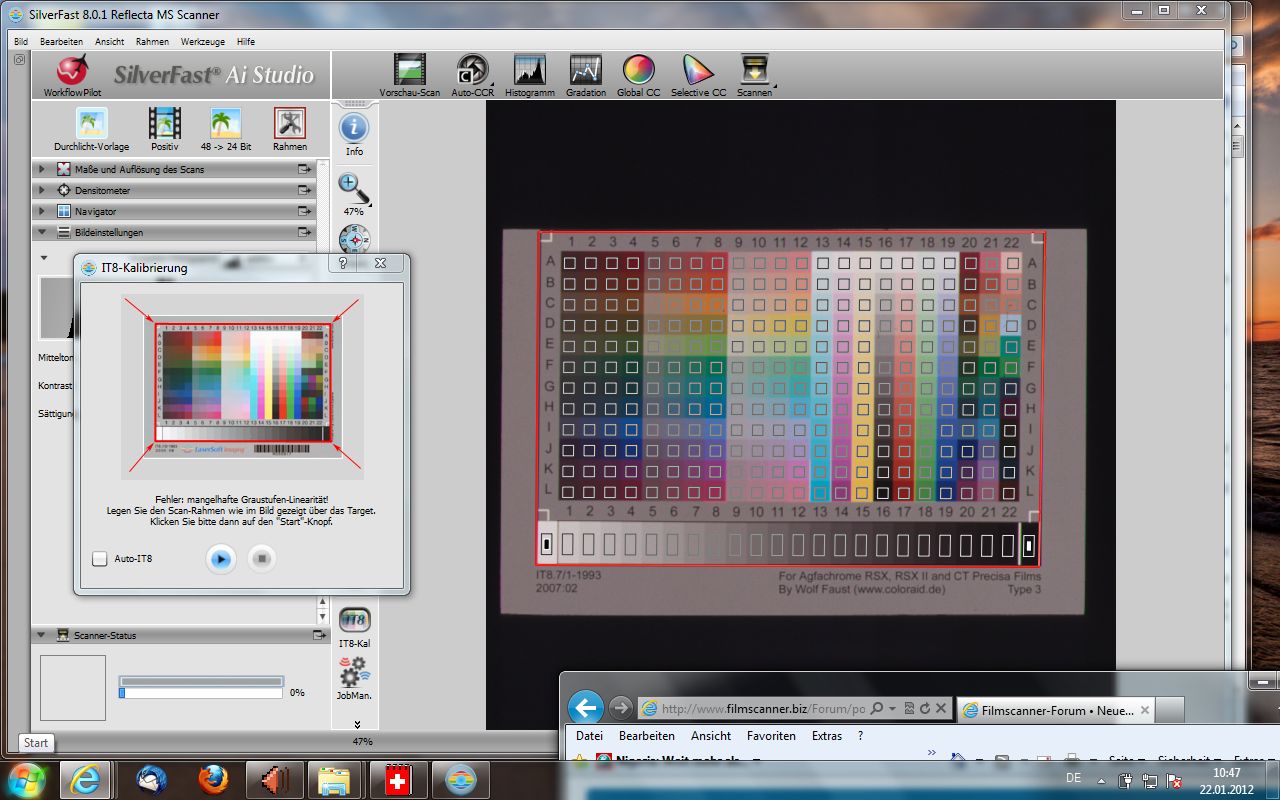This screenshot has height=800, width=1280.
Task: Open the Gradation curves tool
Action: click(x=586, y=70)
